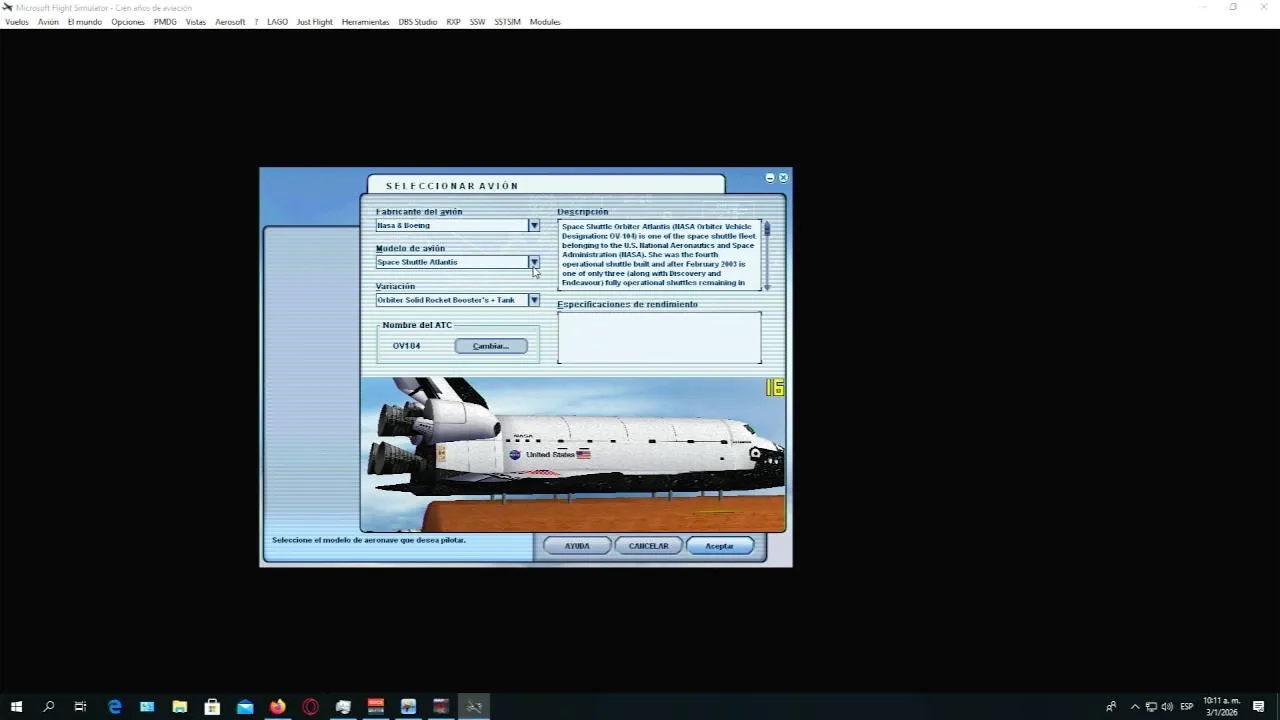Open the SSTSIM menu
This screenshot has width=1280, height=720.
tap(507, 22)
